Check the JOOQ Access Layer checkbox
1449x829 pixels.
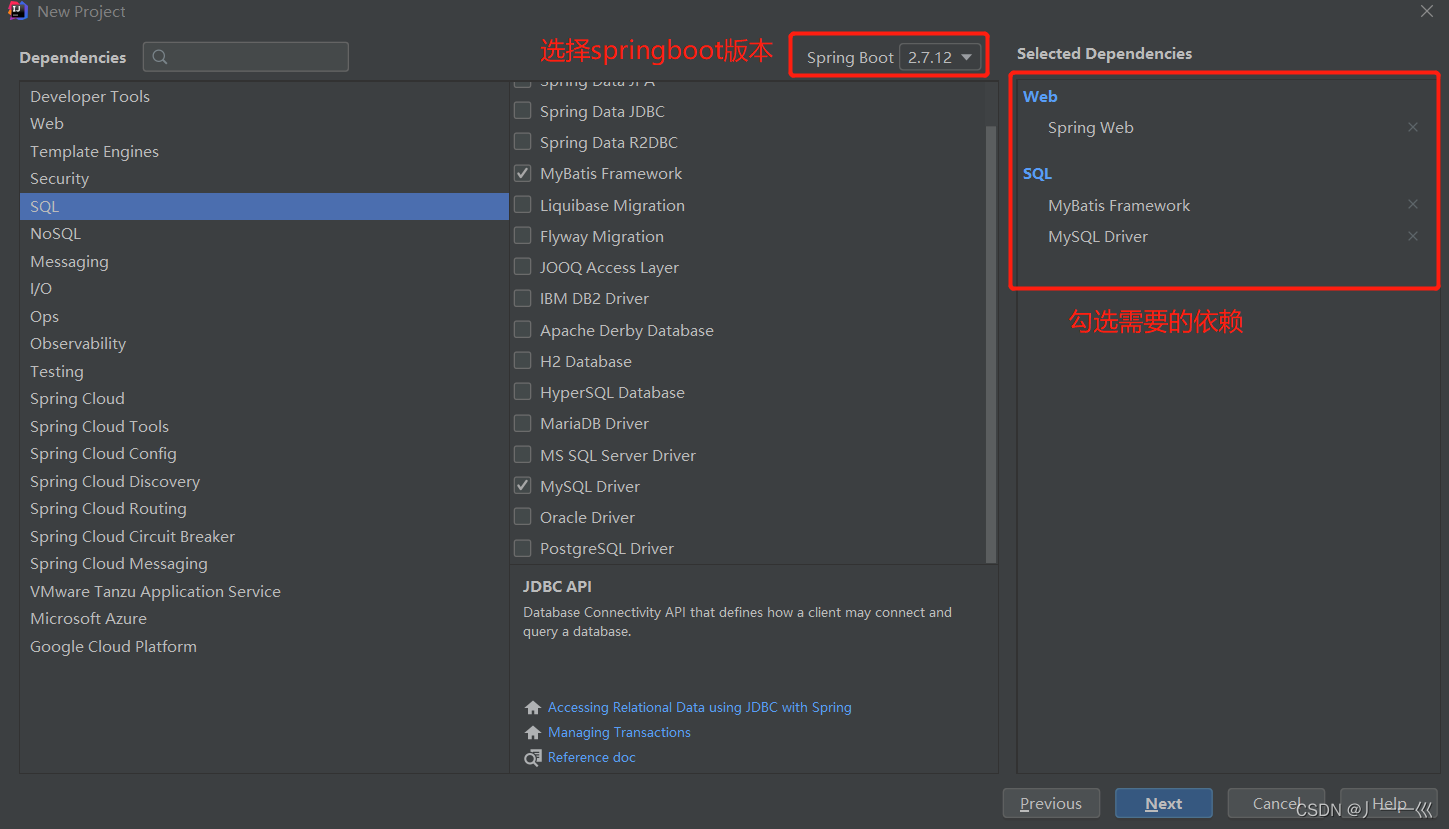[522, 267]
